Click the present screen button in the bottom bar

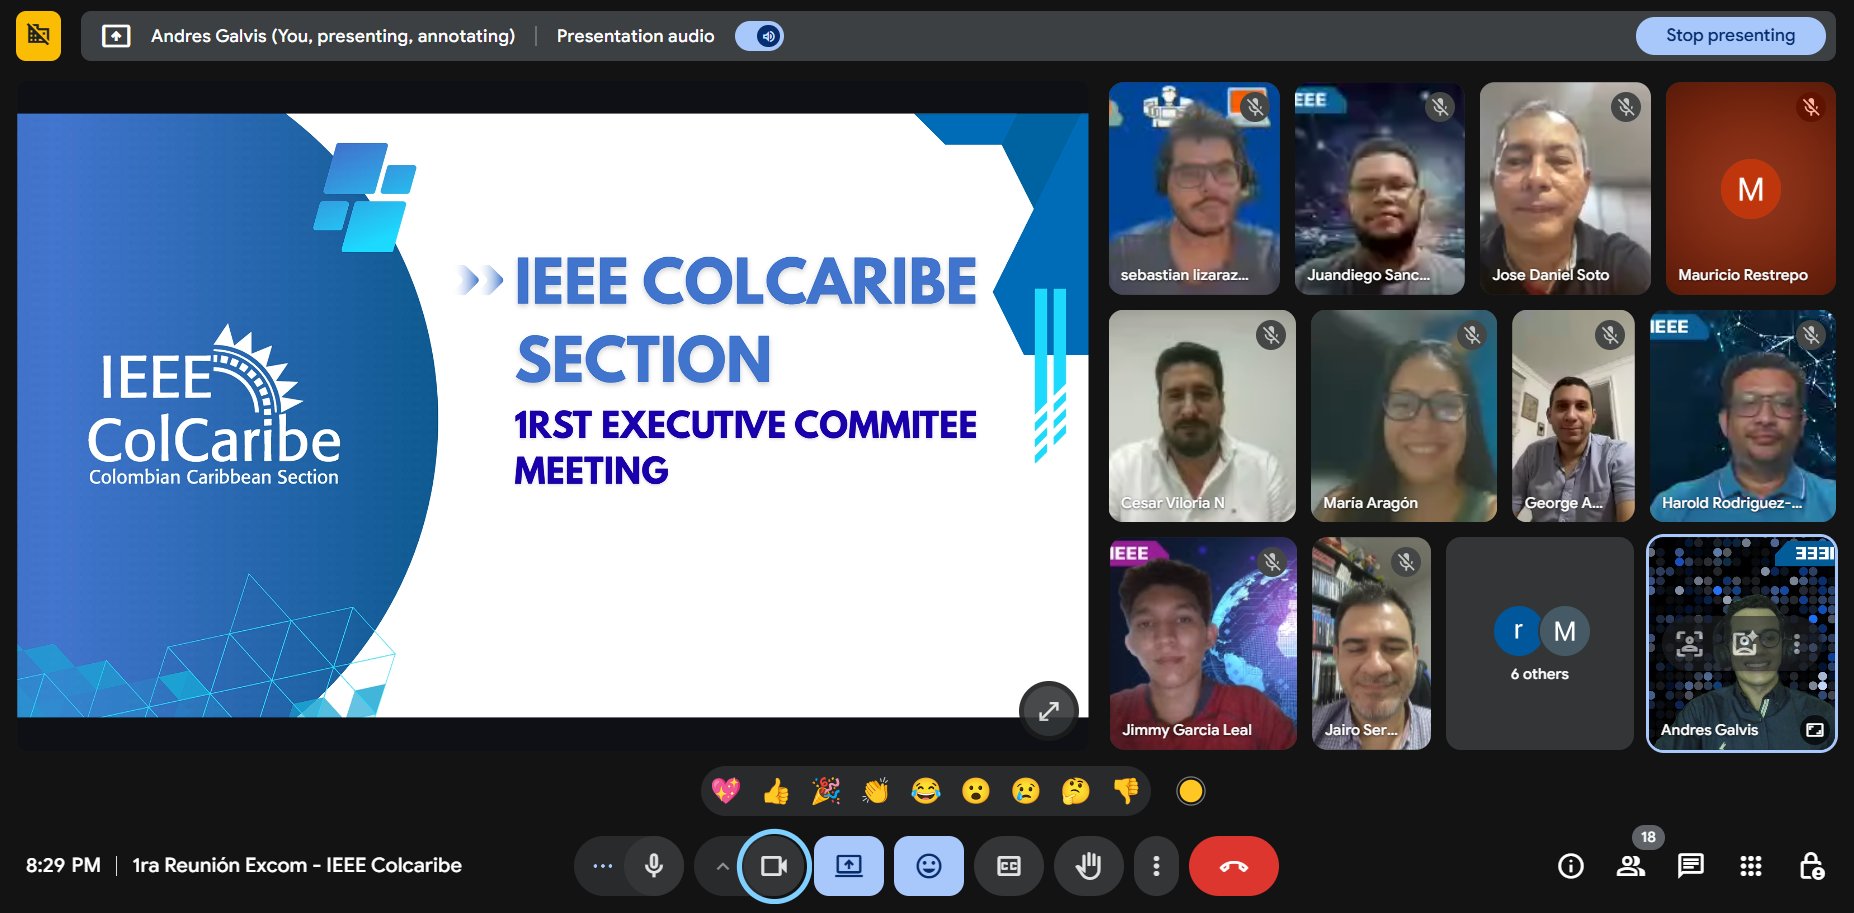849,866
